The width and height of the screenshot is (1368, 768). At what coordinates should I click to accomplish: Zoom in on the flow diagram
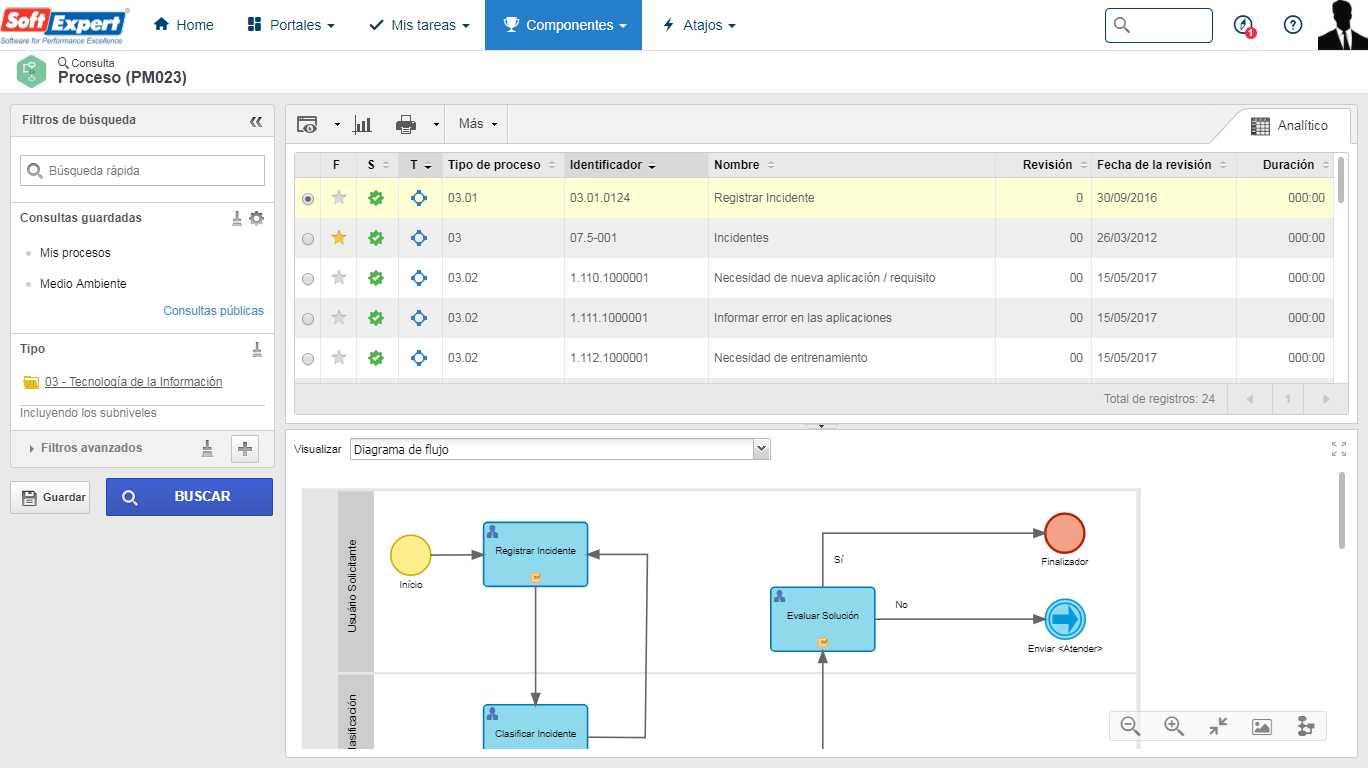coord(1174,727)
